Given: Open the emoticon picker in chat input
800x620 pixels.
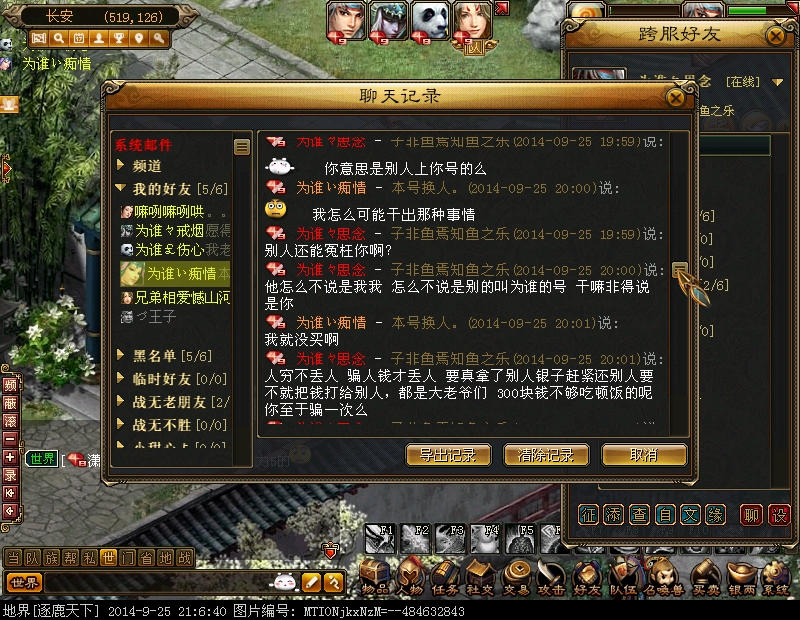Looking at the screenshot, I should tap(285, 582).
